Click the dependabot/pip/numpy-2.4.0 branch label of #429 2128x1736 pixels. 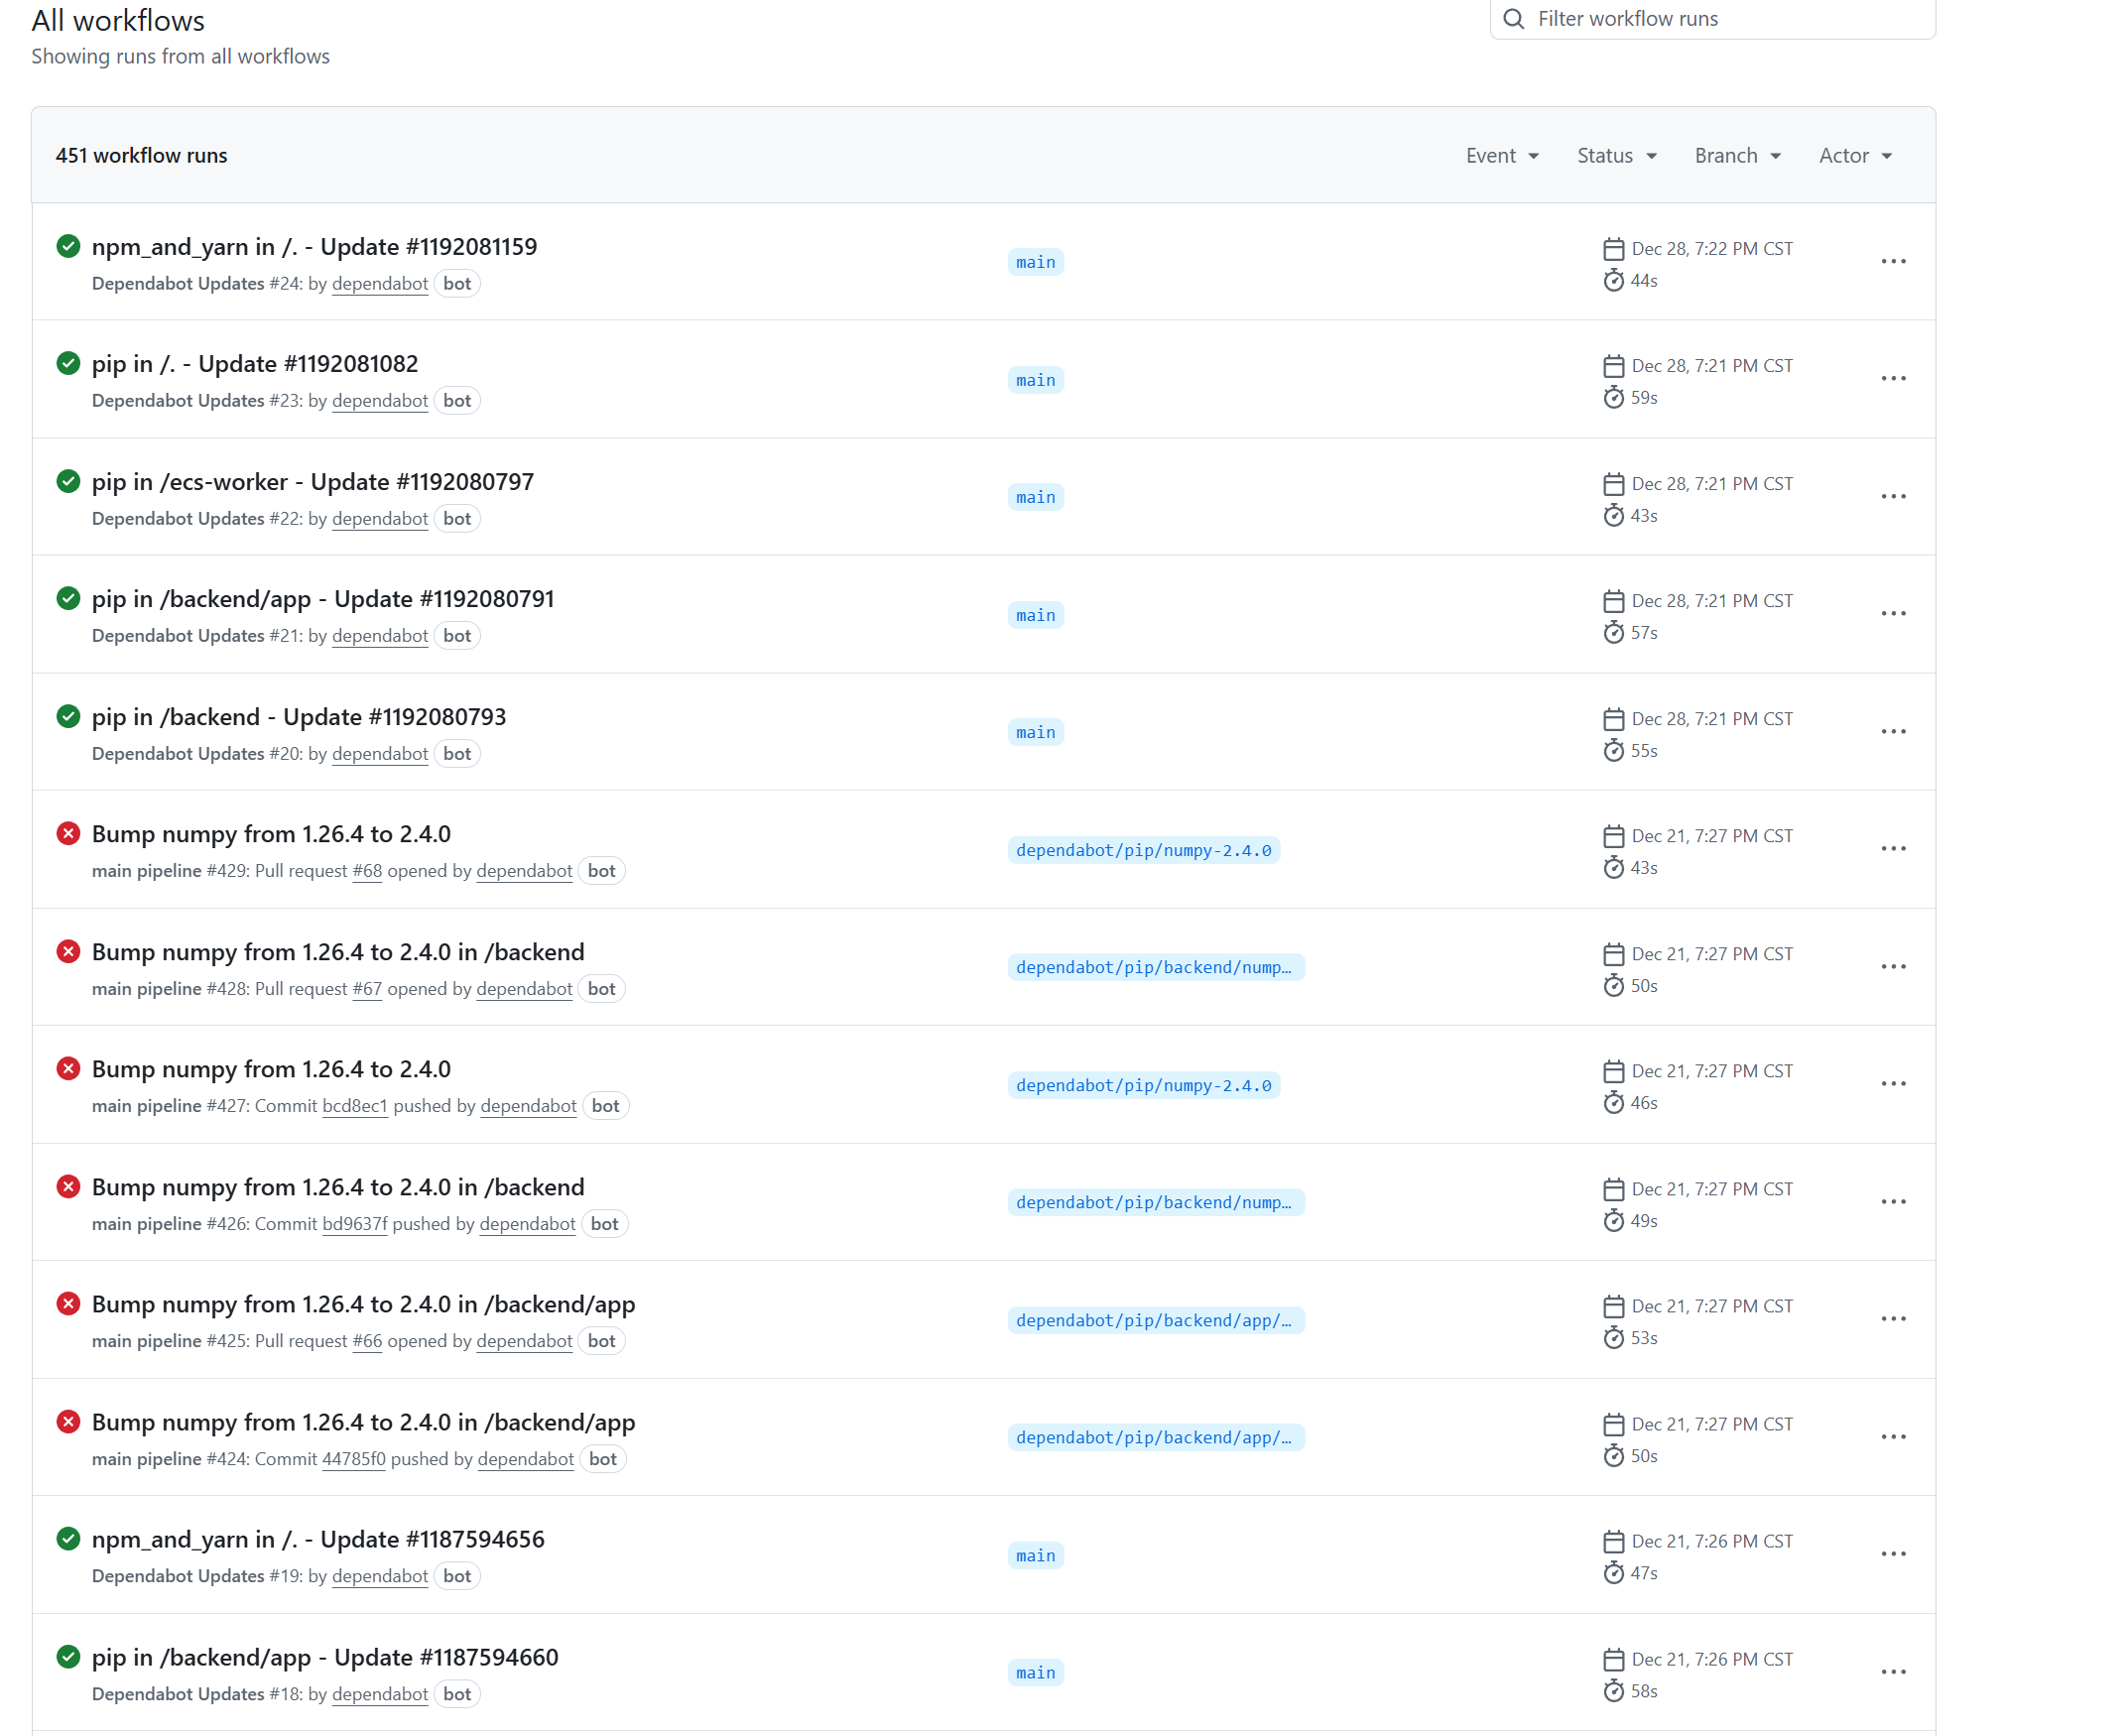coord(1143,850)
